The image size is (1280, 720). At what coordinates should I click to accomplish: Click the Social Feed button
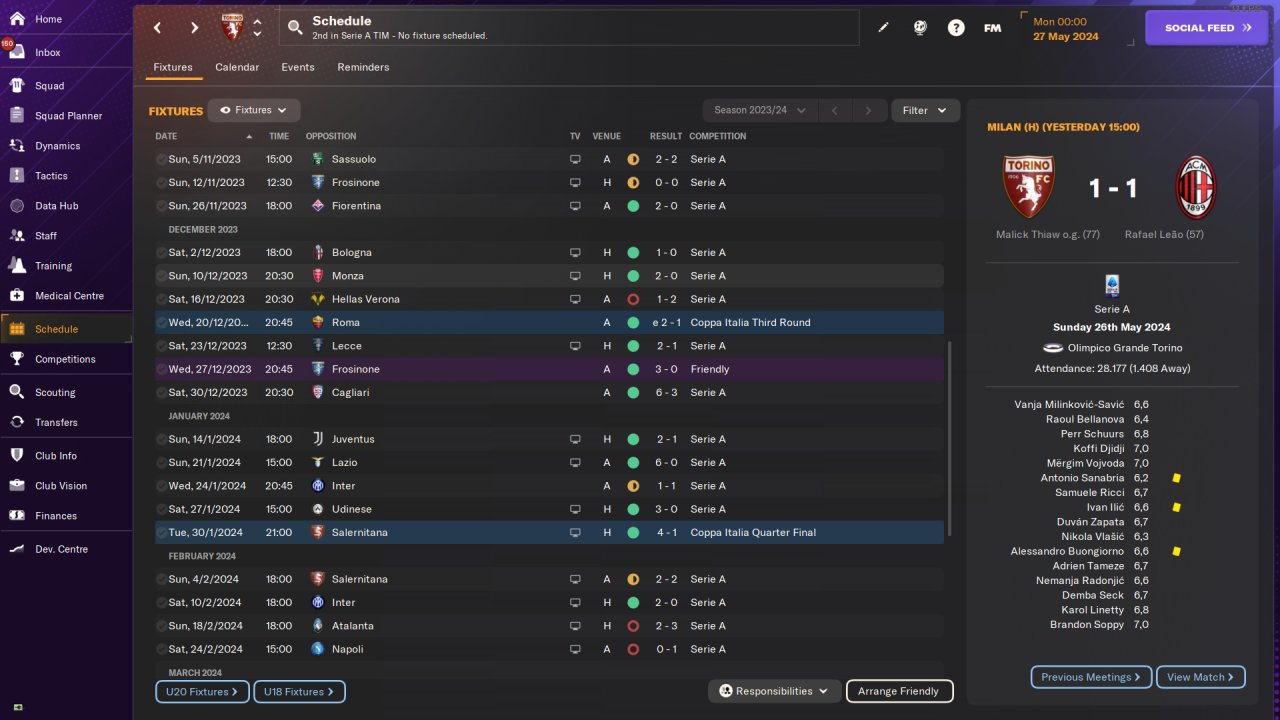pyautogui.click(x=1206, y=28)
